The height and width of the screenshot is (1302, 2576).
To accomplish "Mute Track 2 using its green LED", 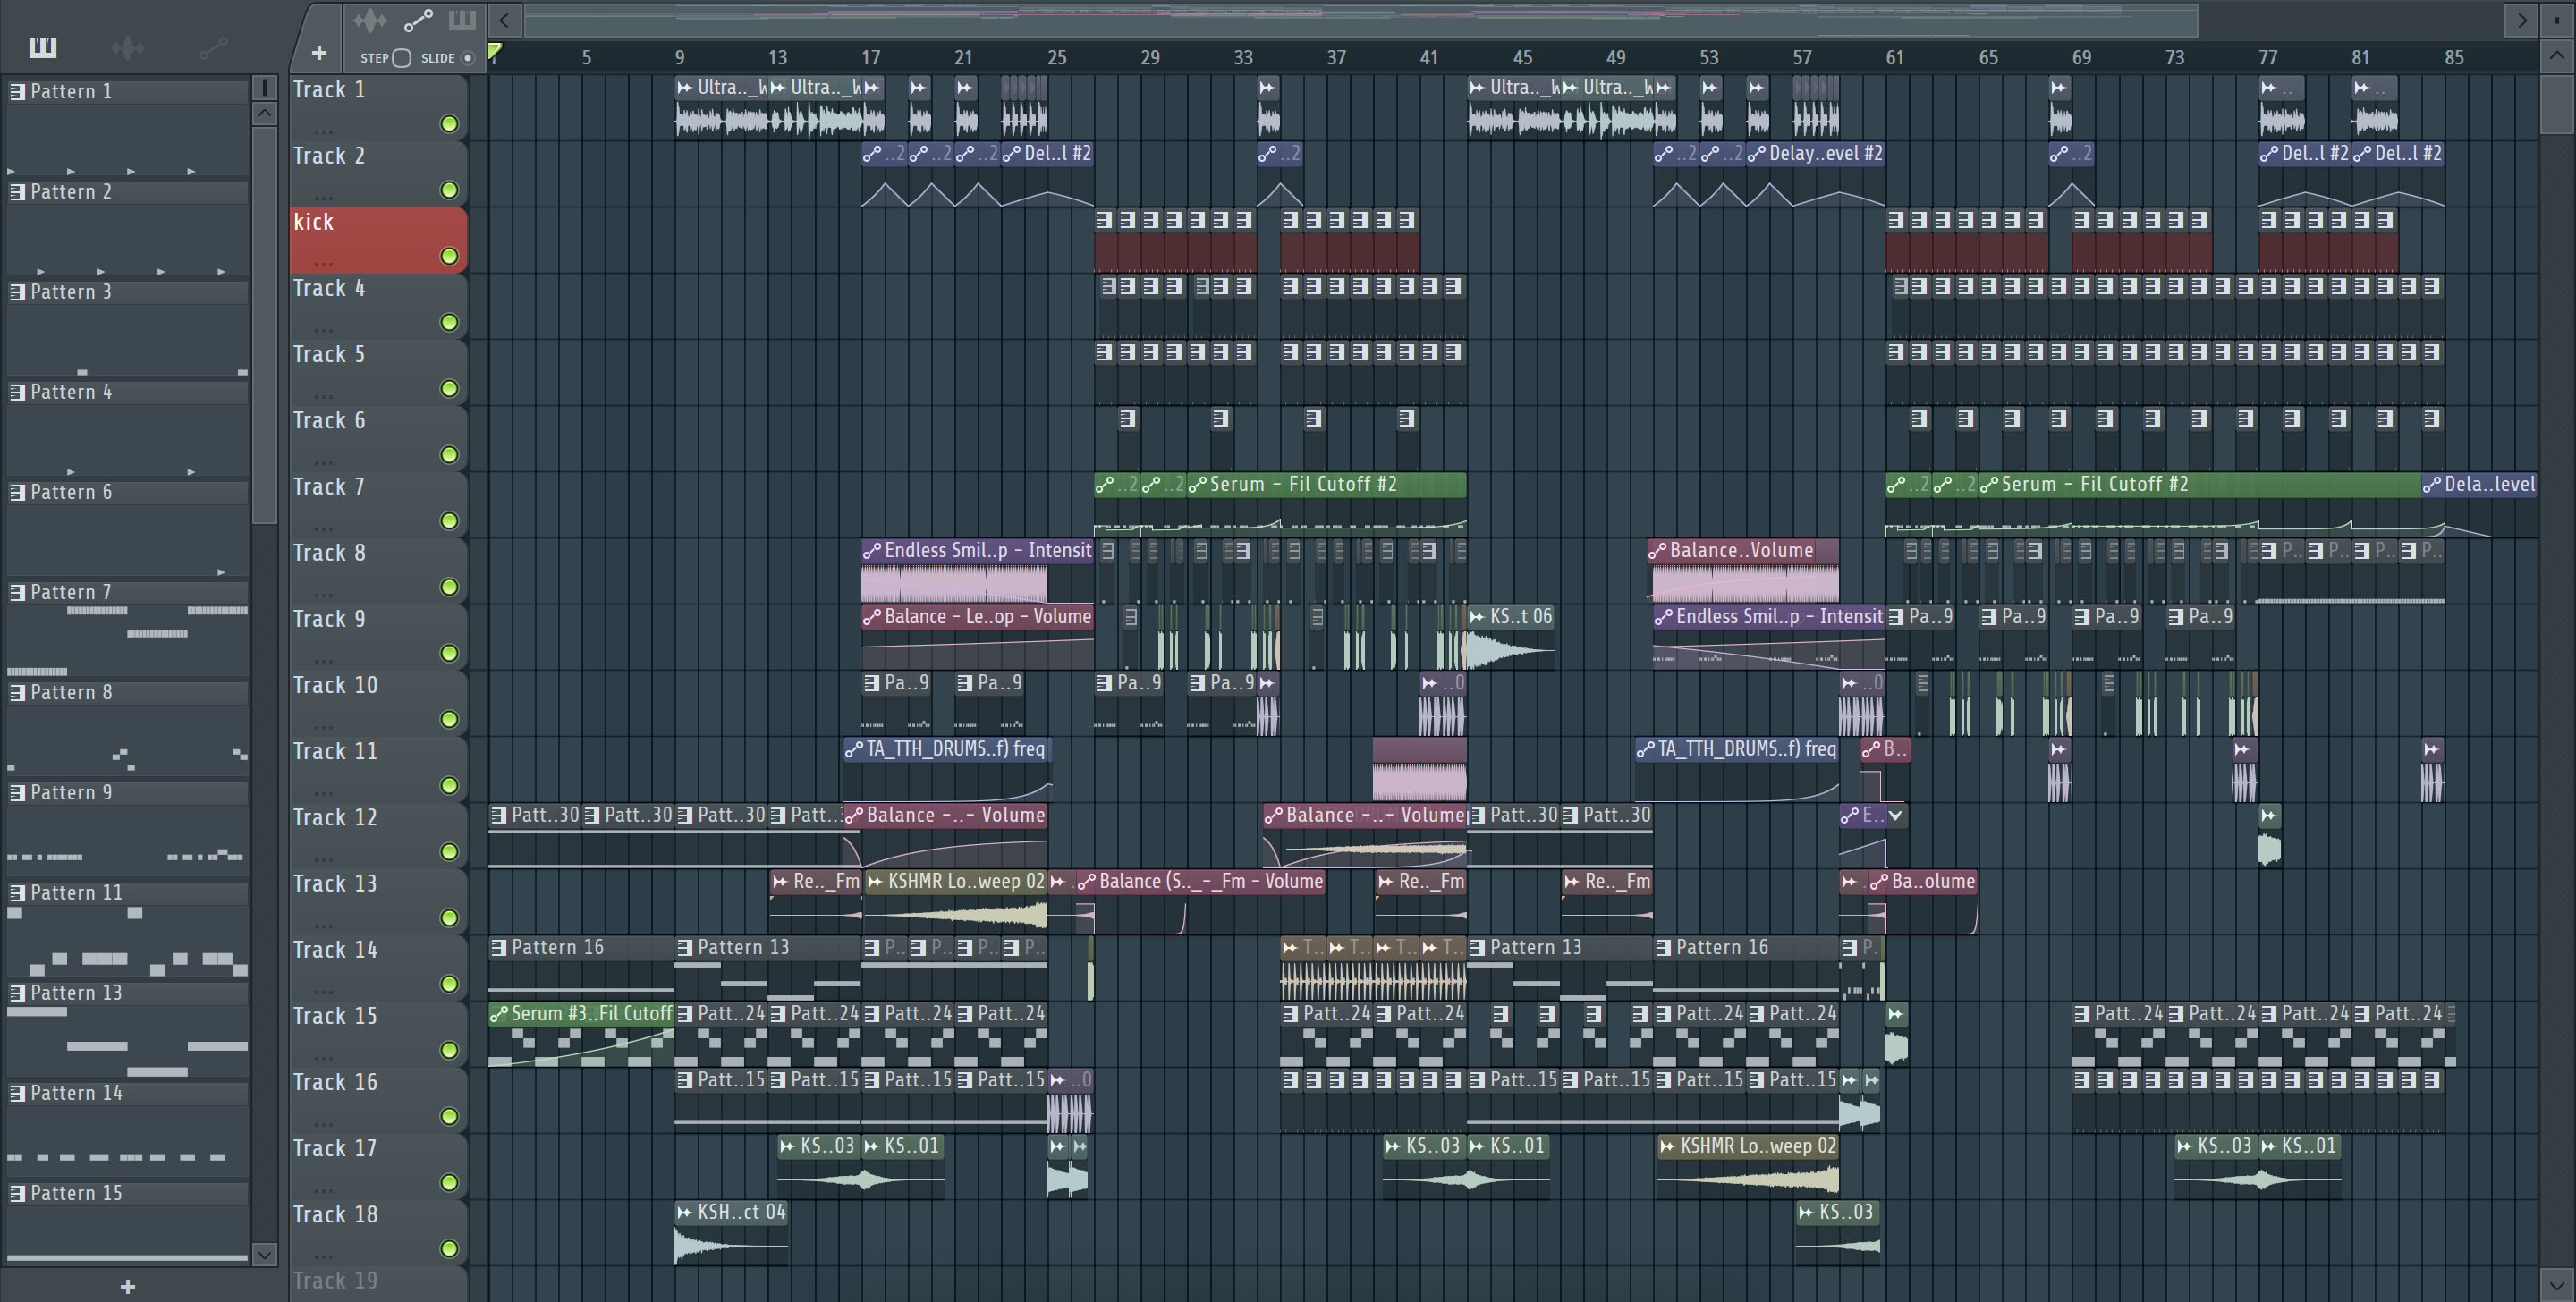I will (449, 190).
